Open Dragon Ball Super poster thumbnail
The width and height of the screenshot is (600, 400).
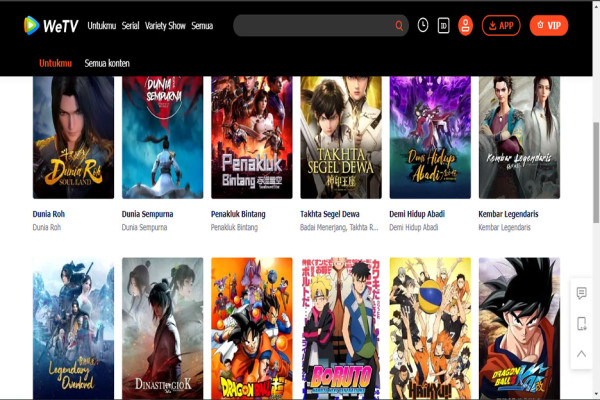(x=252, y=328)
